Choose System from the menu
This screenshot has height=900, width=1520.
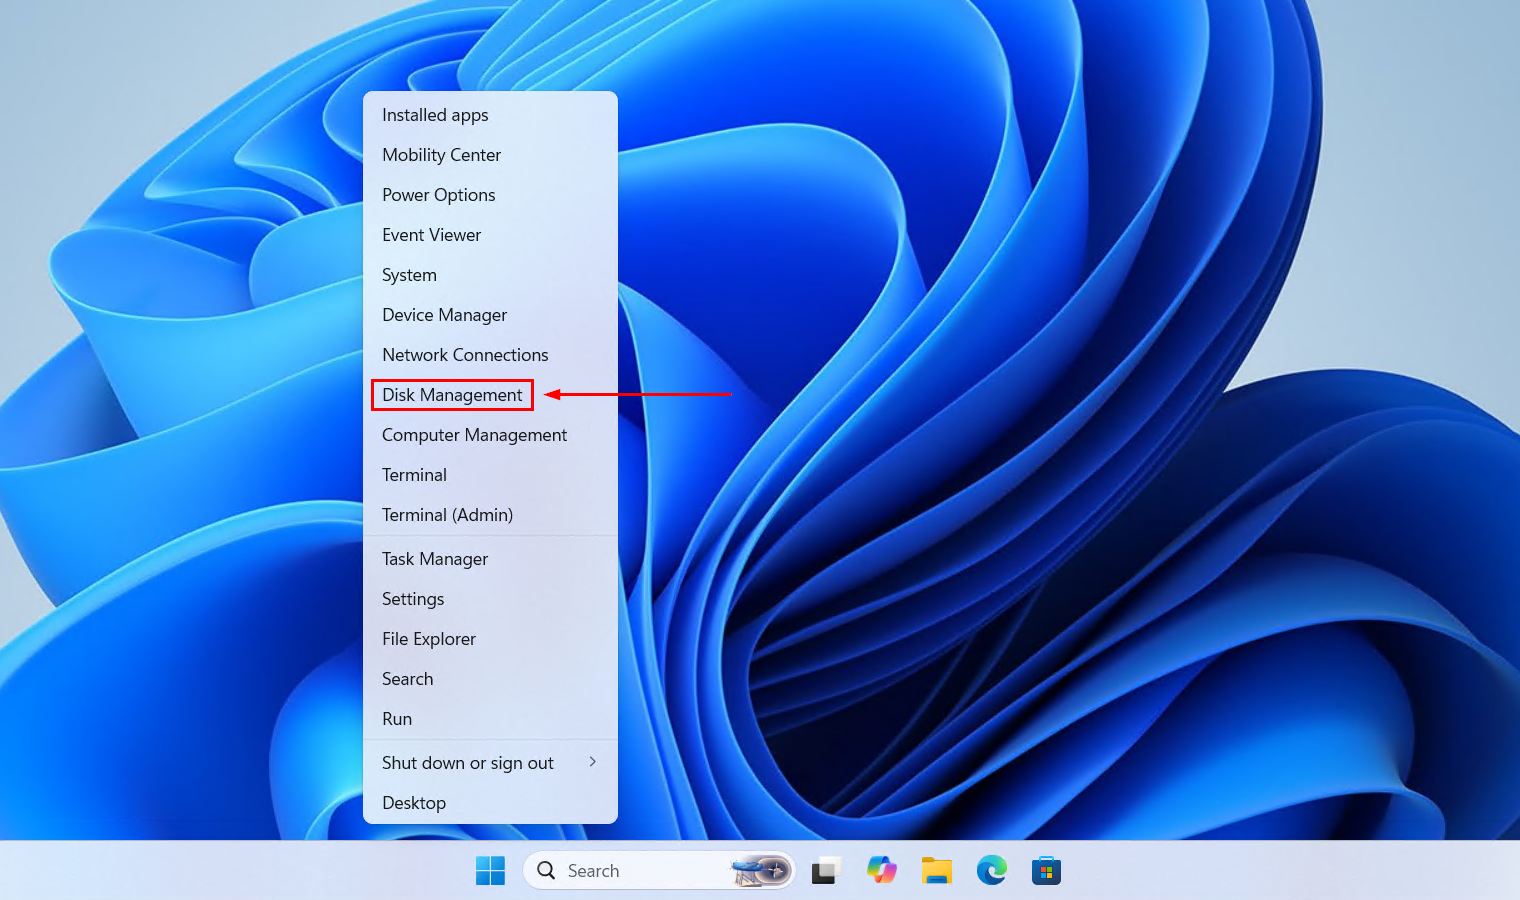click(490, 275)
